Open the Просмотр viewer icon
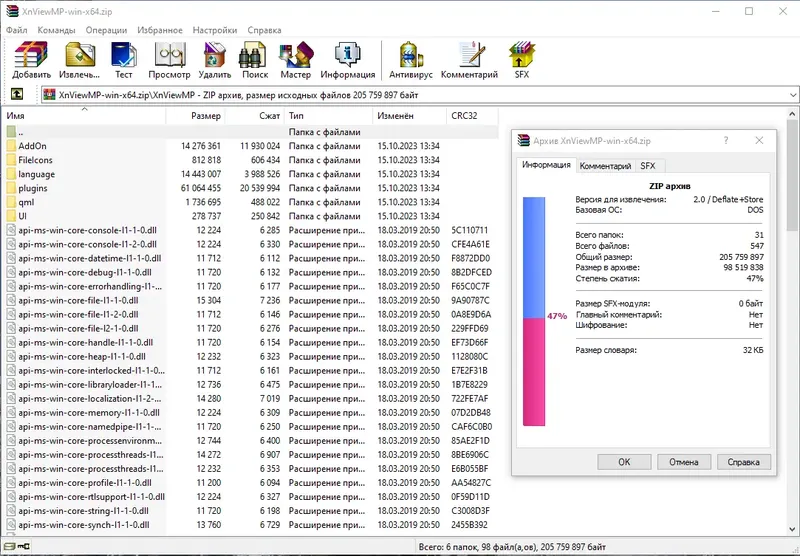The image size is (800, 556). tap(169, 55)
